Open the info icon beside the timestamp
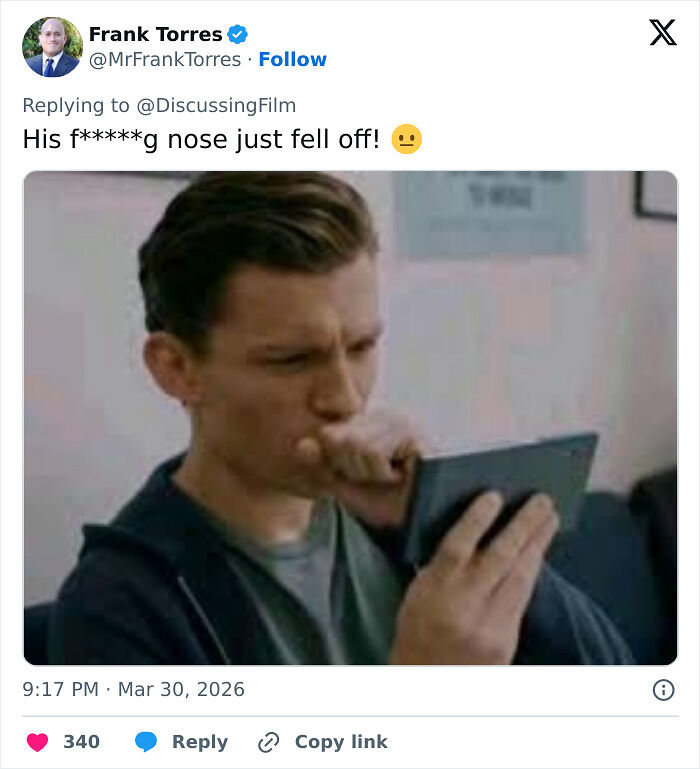Screen dimensions: 700x769 tap(662, 690)
